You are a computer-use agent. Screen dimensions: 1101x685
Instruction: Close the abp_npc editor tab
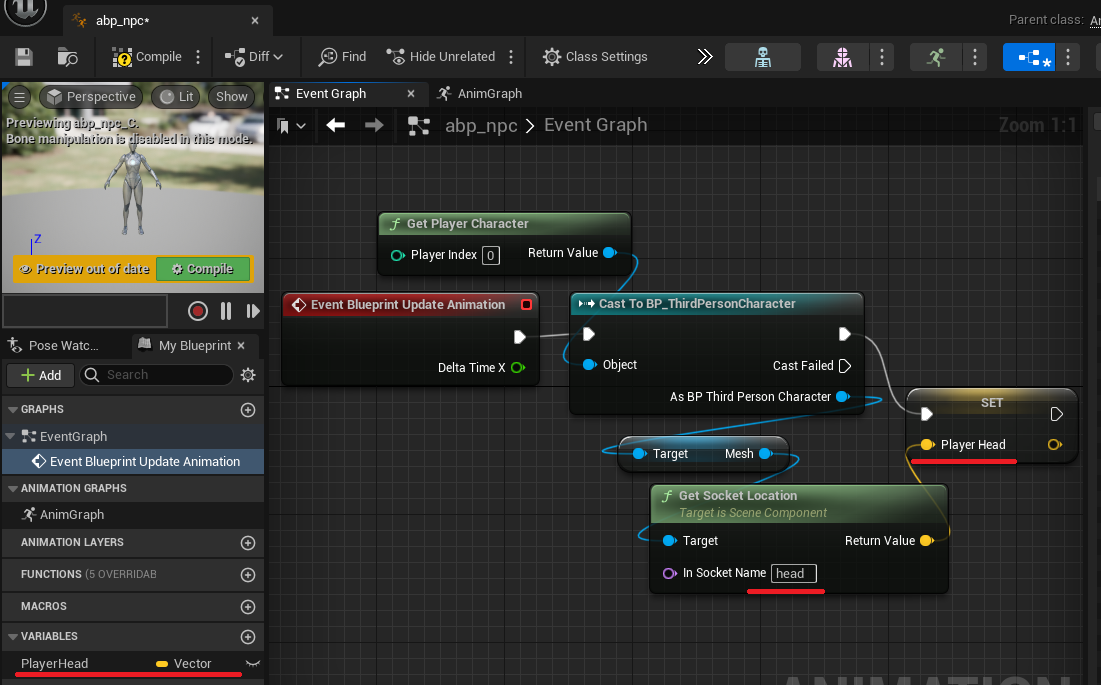coord(255,20)
